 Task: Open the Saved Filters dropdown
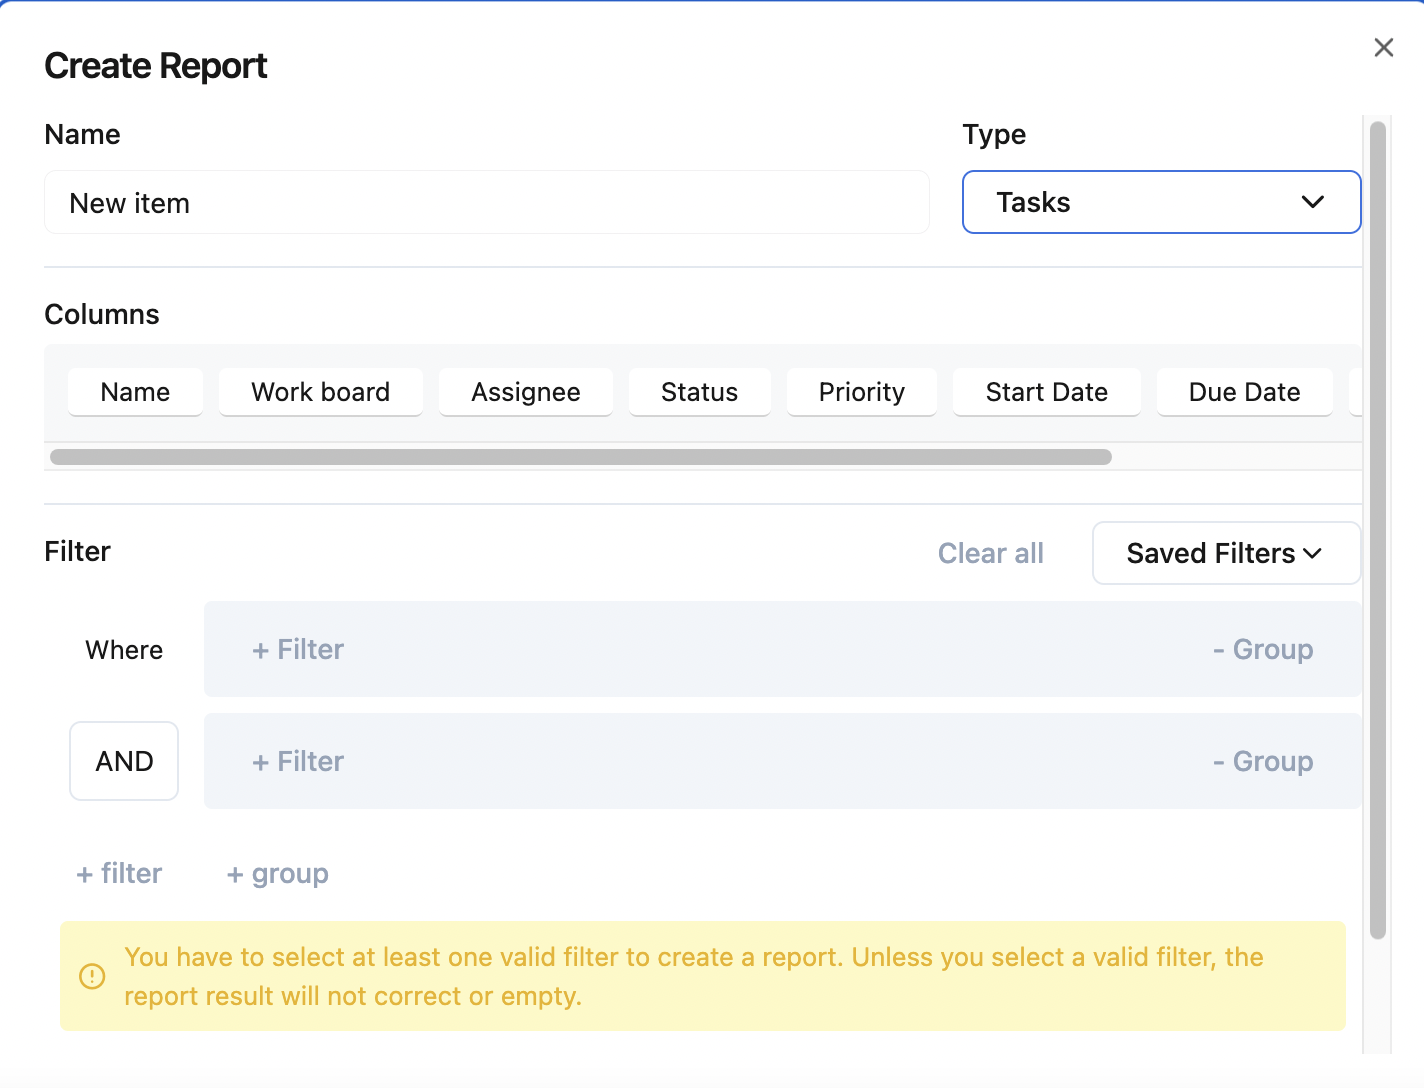click(x=1225, y=553)
